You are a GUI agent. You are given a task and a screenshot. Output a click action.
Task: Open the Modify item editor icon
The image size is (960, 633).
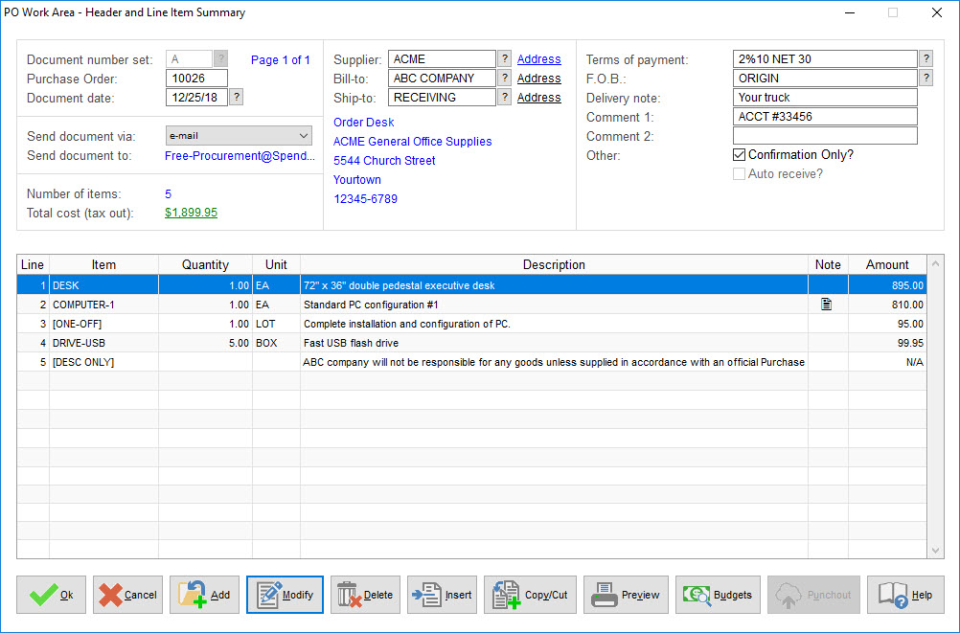point(268,594)
